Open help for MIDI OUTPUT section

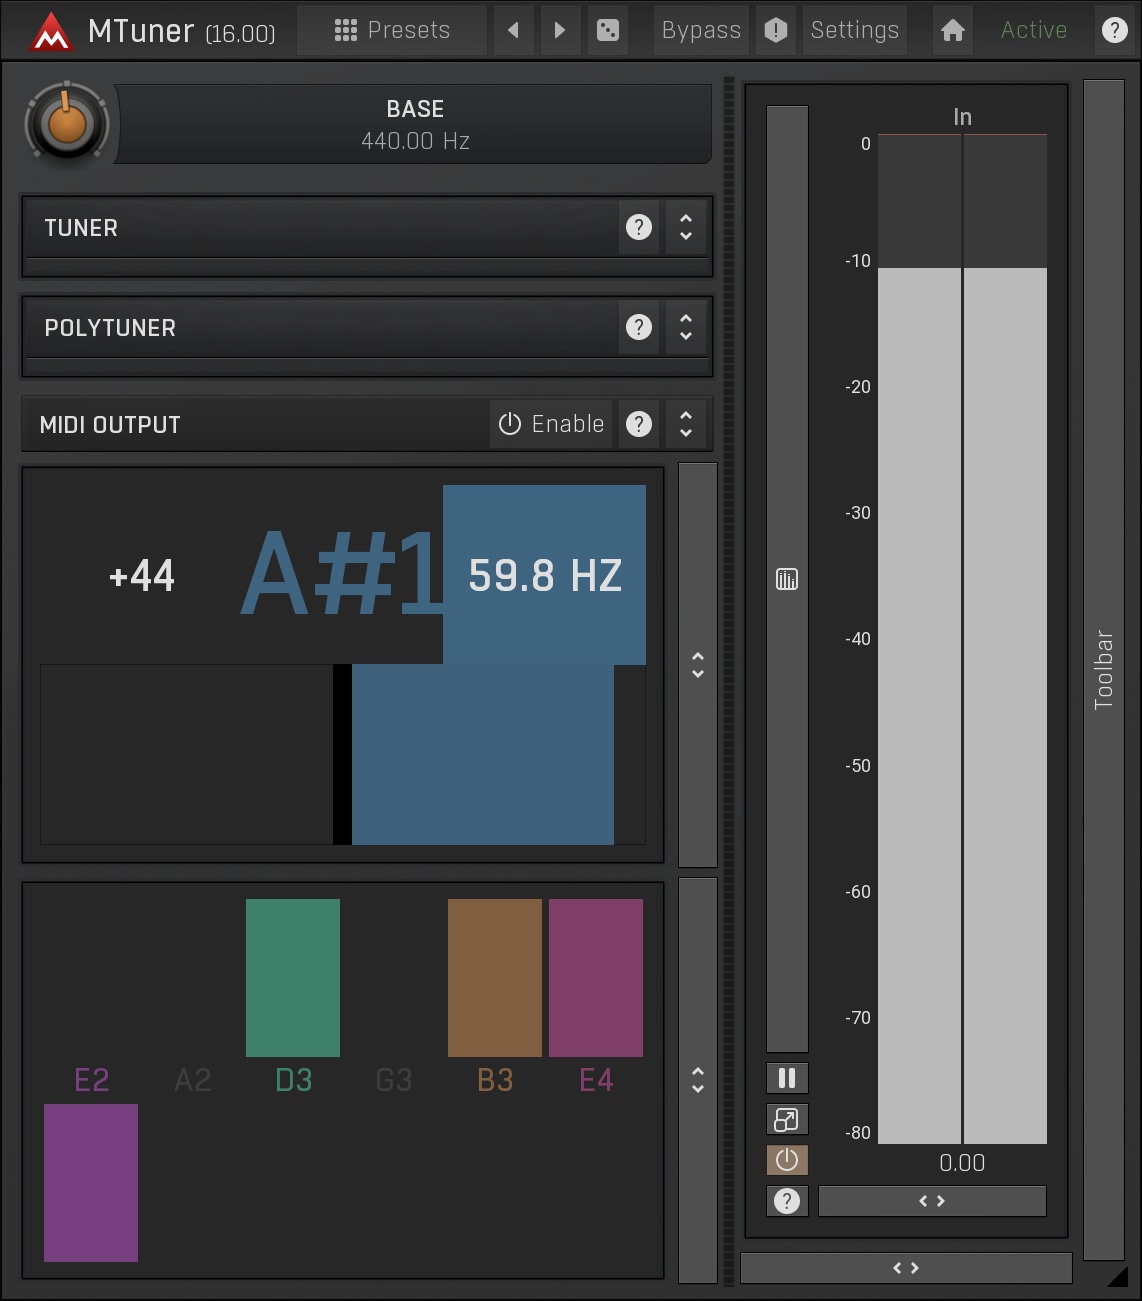click(639, 424)
